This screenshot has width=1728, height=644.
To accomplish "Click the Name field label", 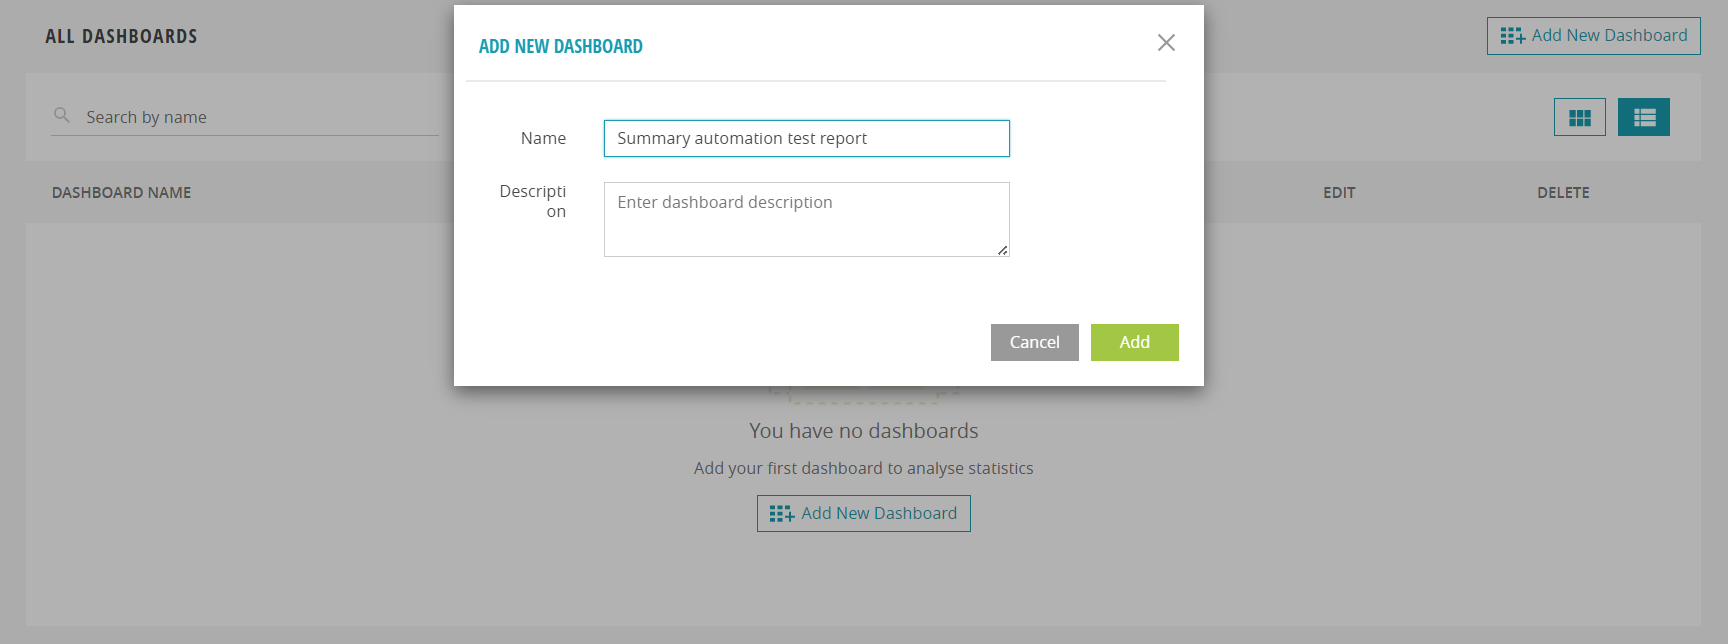I will pyautogui.click(x=543, y=138).
